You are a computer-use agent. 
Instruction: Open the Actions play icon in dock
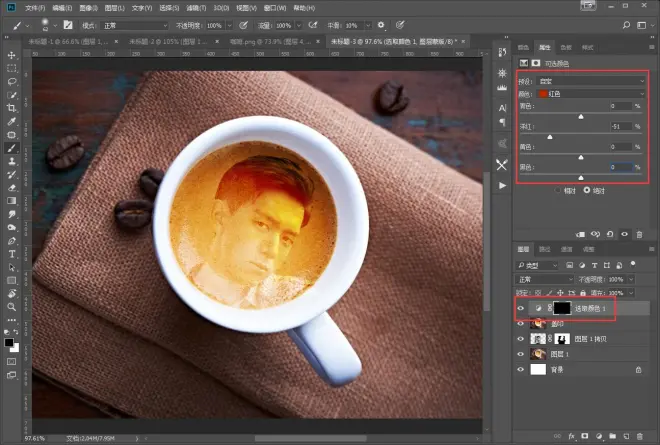tap(502, 186)
